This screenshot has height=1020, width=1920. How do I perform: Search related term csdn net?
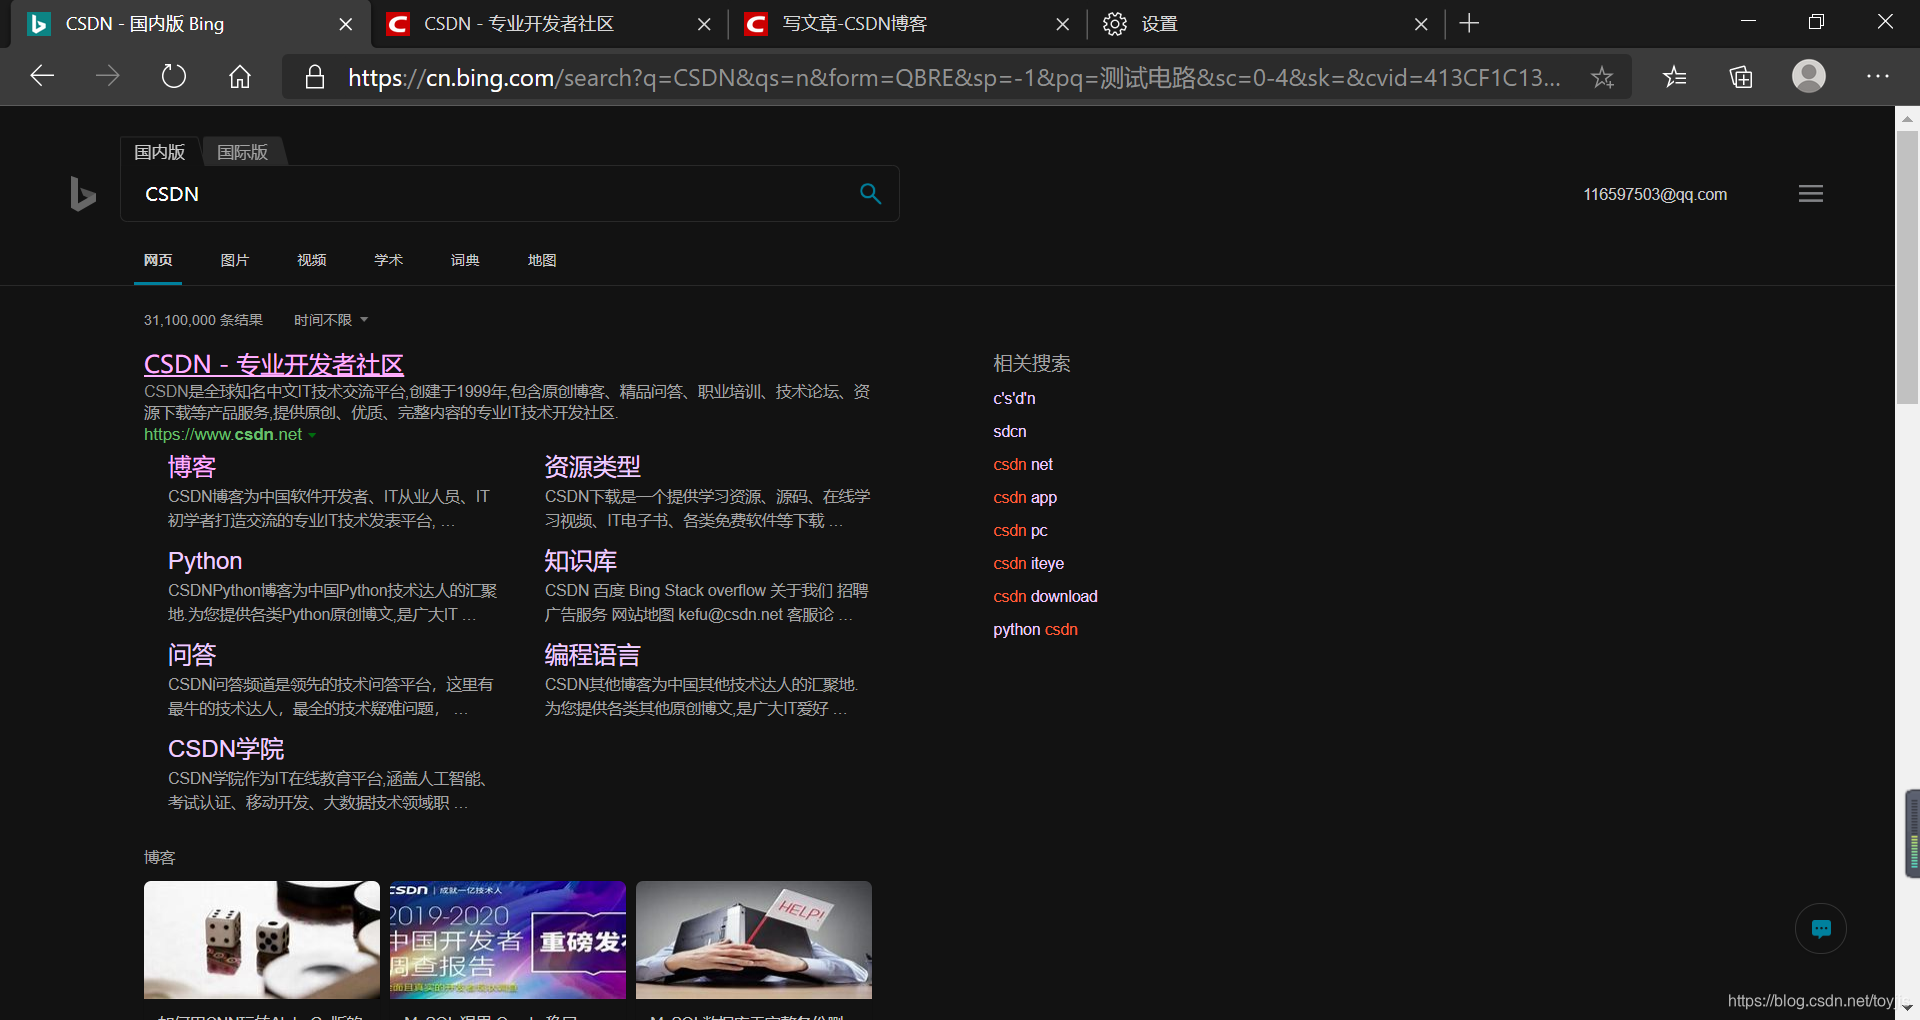pyautogui.click(x=1023, y=464)
